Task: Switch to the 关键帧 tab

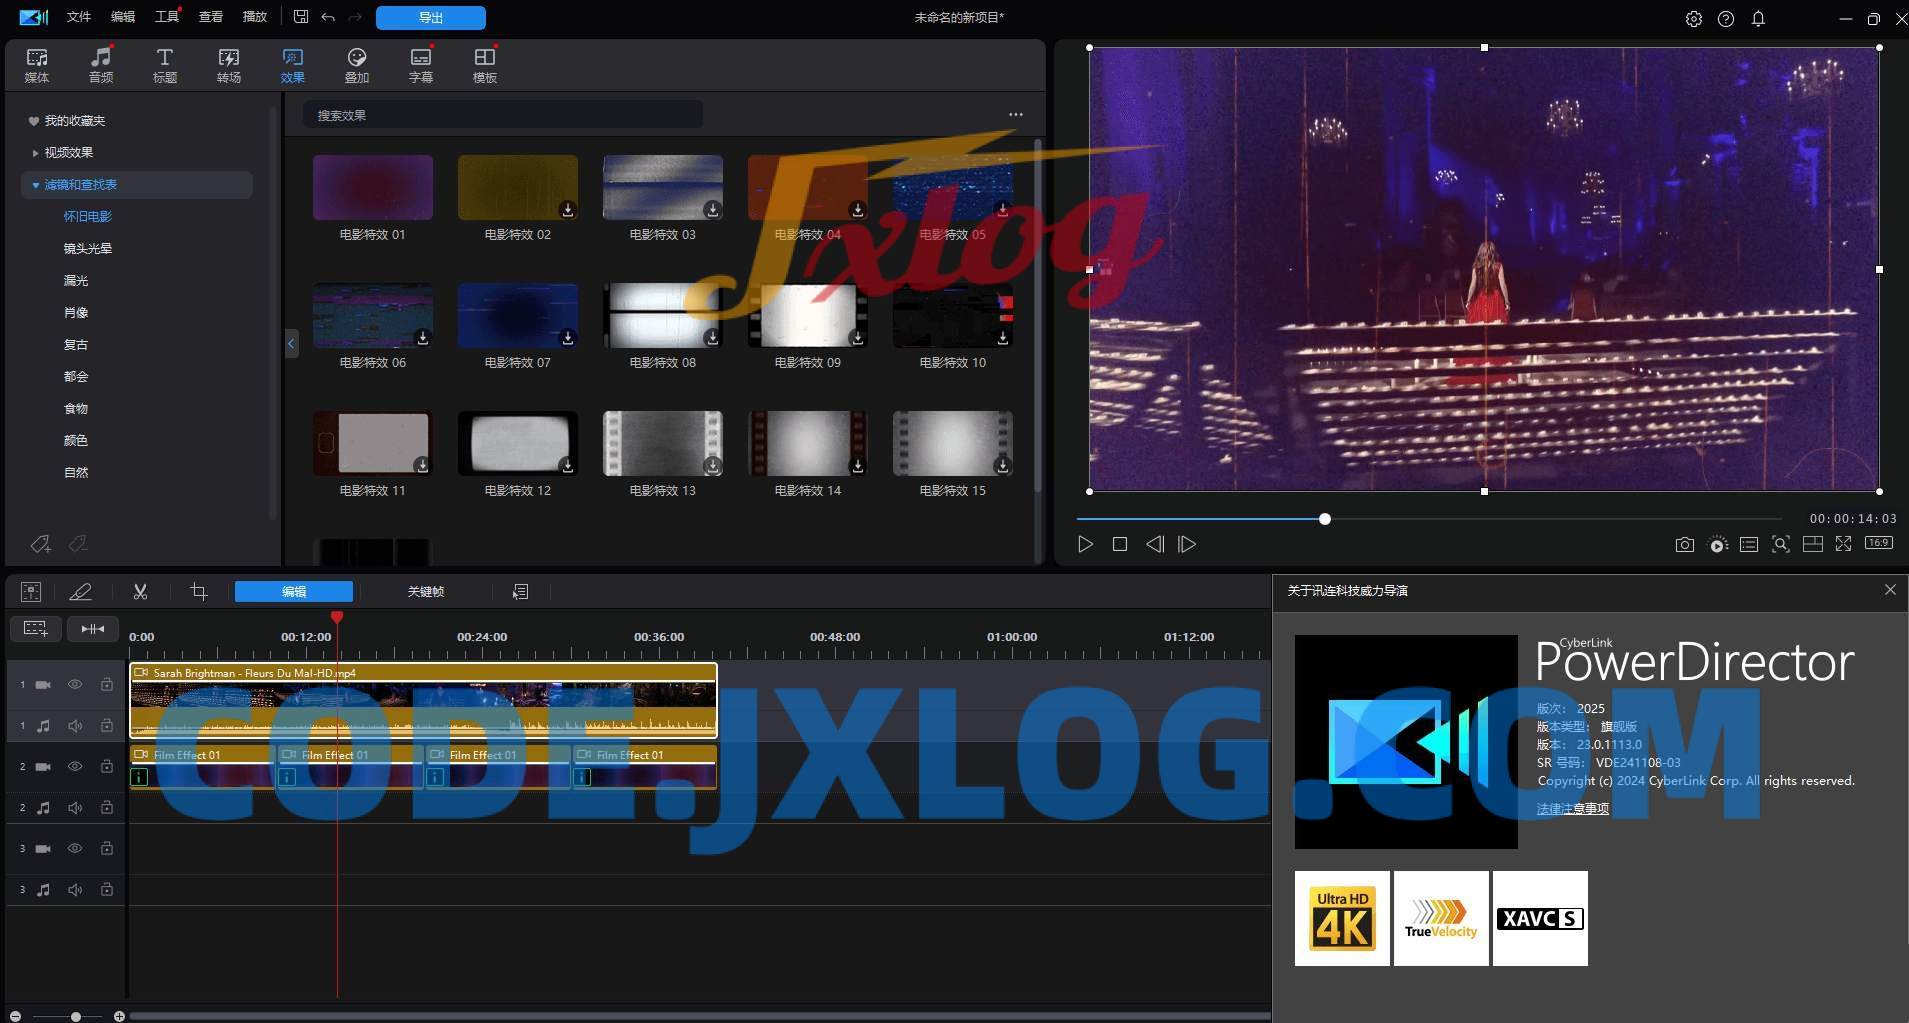Action: 425,592
